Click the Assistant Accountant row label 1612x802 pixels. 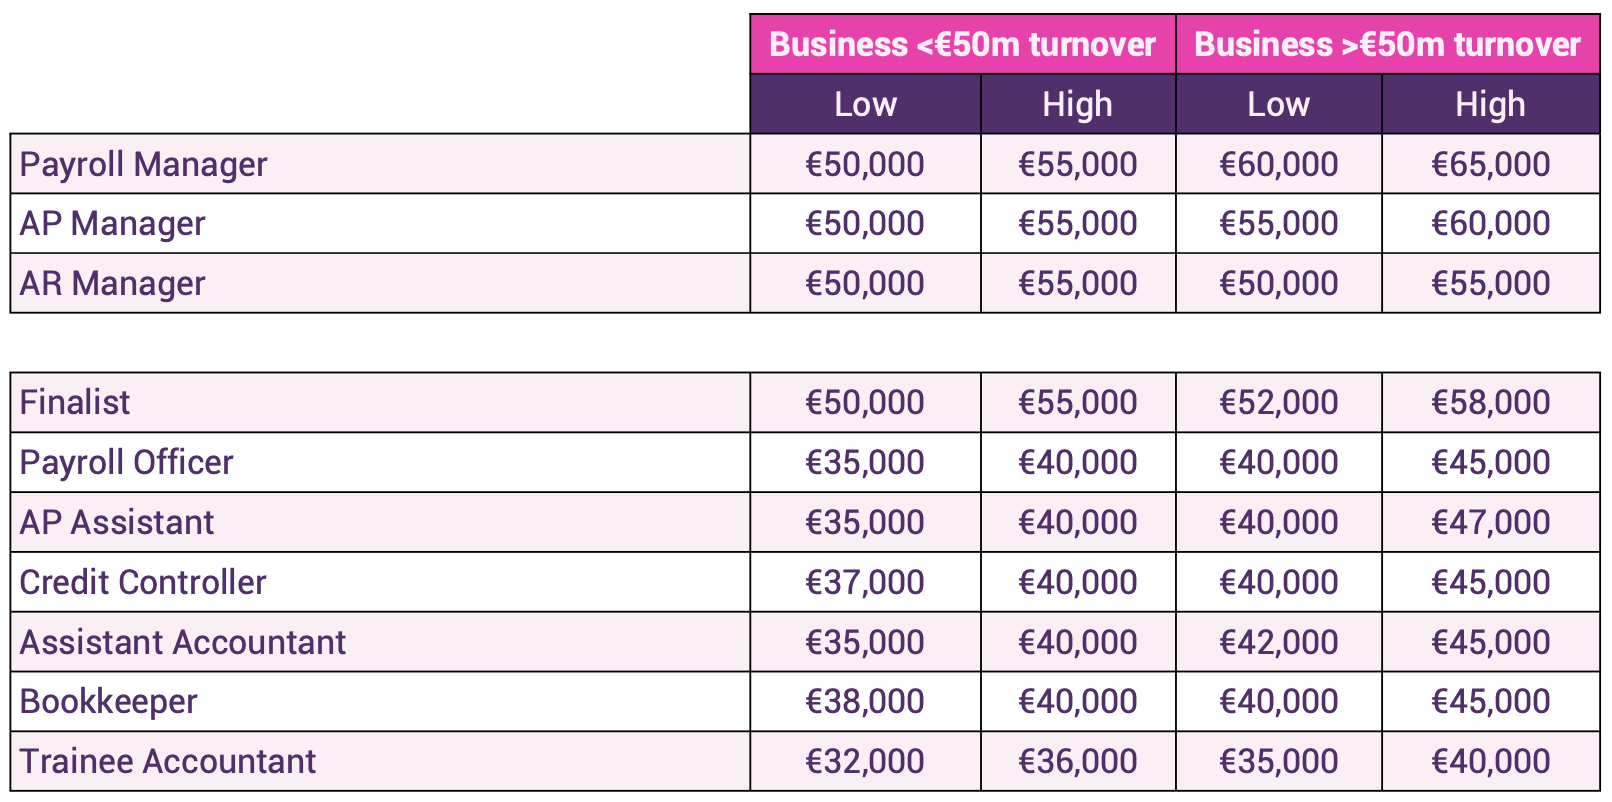[x=183, y=642]
